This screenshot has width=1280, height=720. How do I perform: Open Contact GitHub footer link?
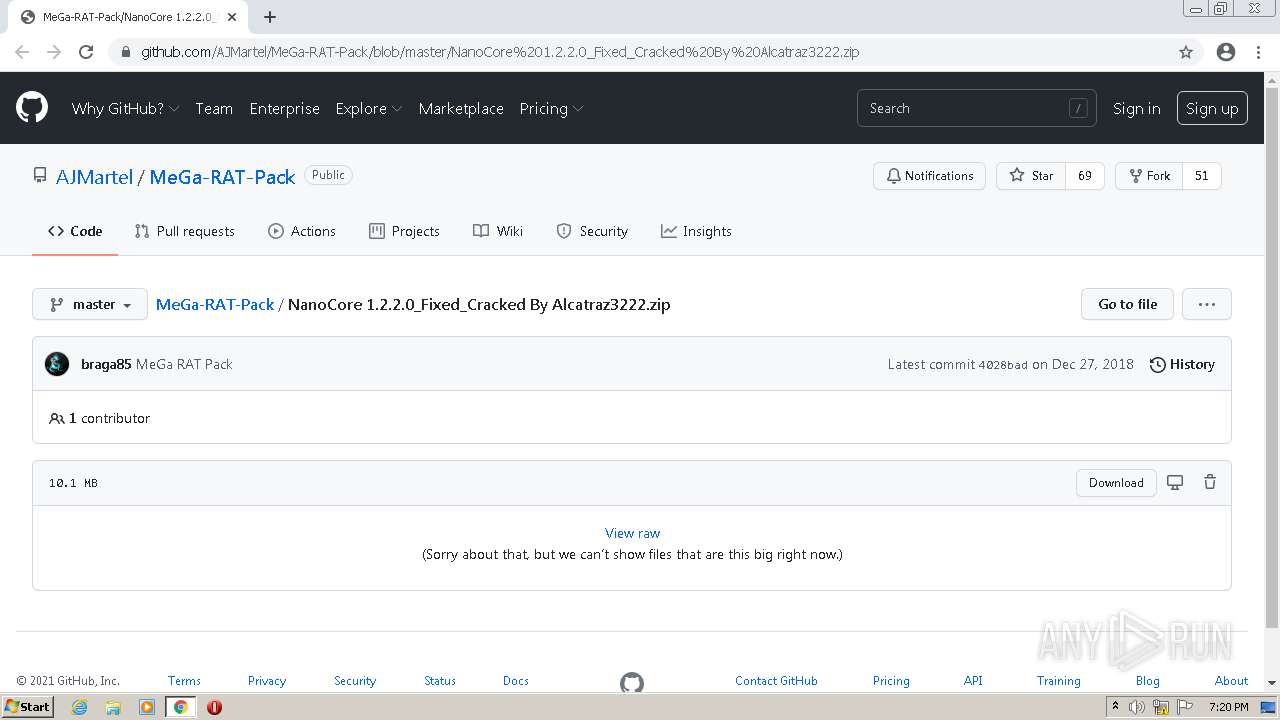776,681
